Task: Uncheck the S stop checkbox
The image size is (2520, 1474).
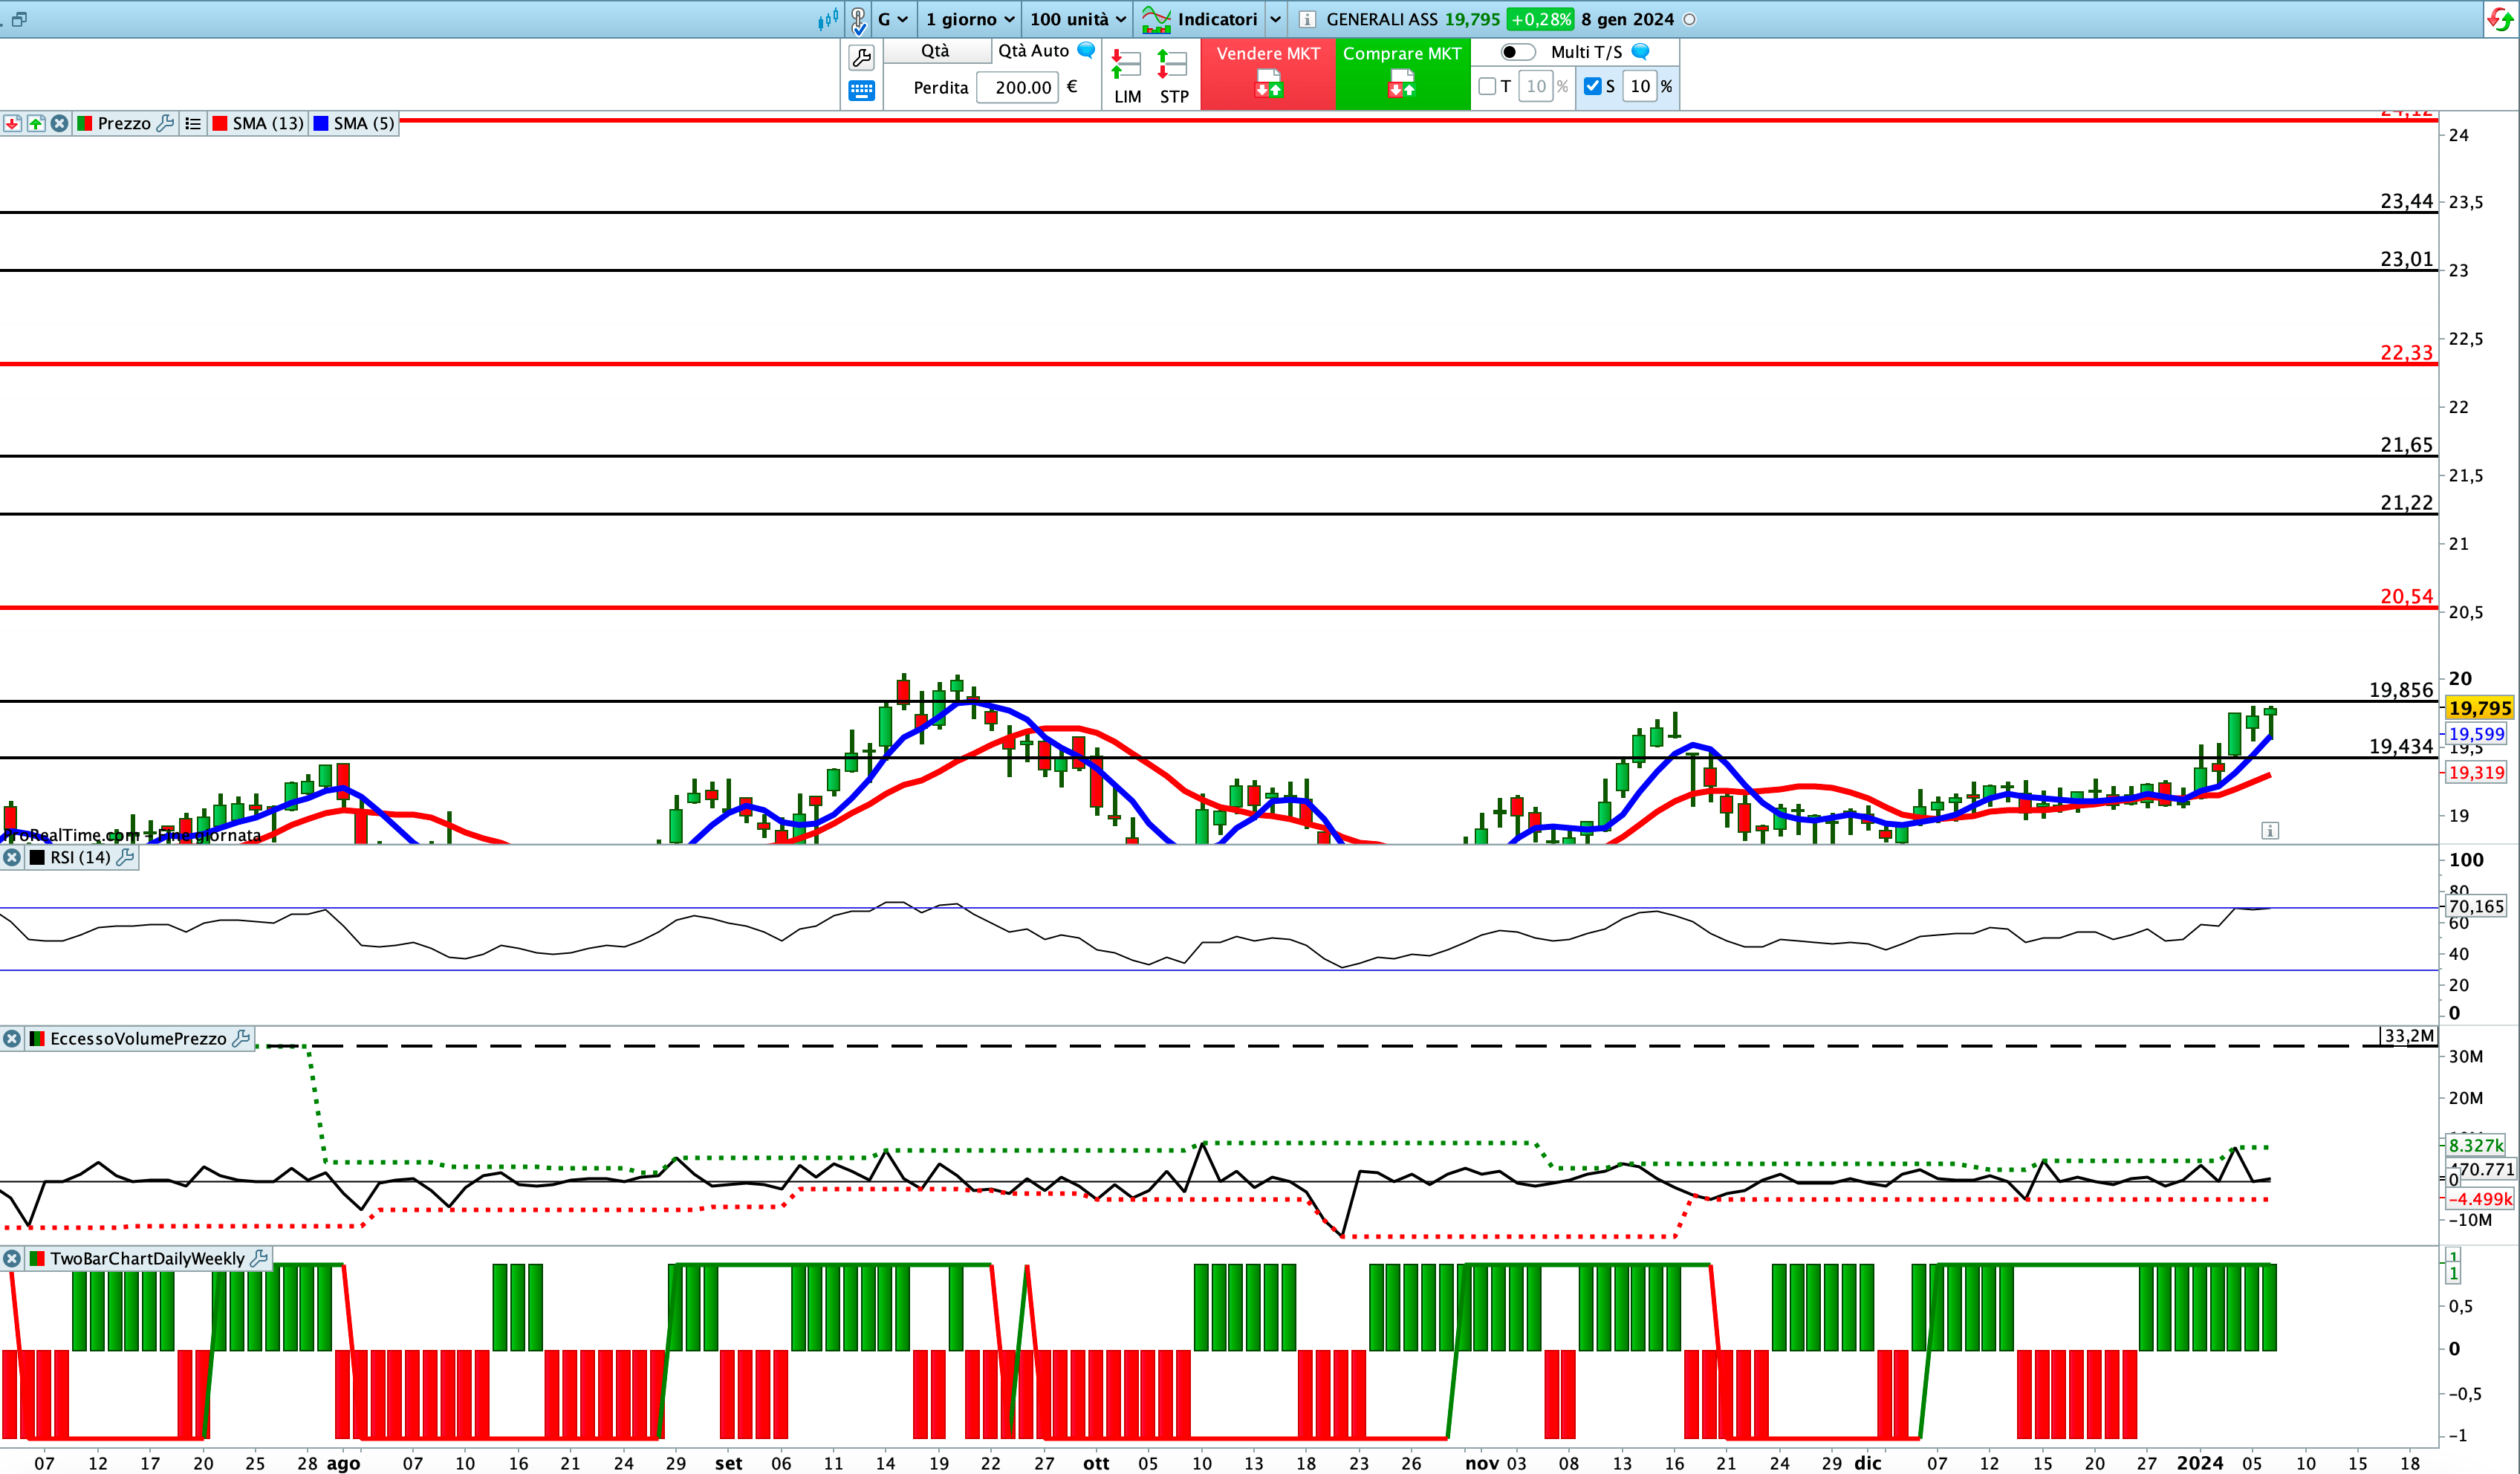Action: click(1592, 86)
